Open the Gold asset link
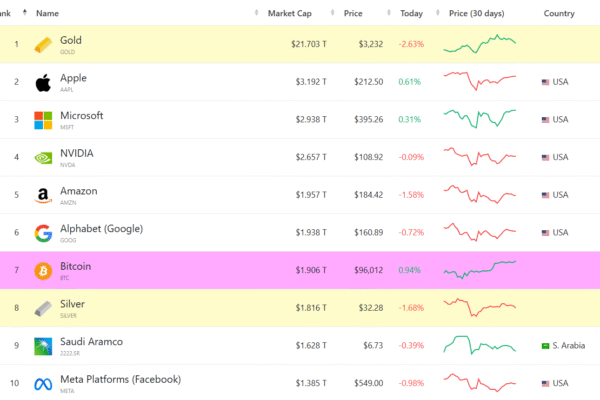 click(x=71, y=40)
